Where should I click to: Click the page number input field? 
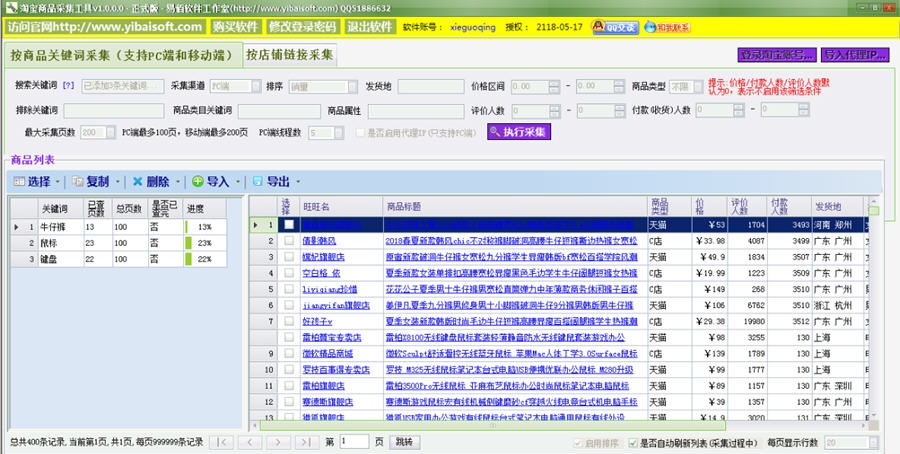[354, 442]
